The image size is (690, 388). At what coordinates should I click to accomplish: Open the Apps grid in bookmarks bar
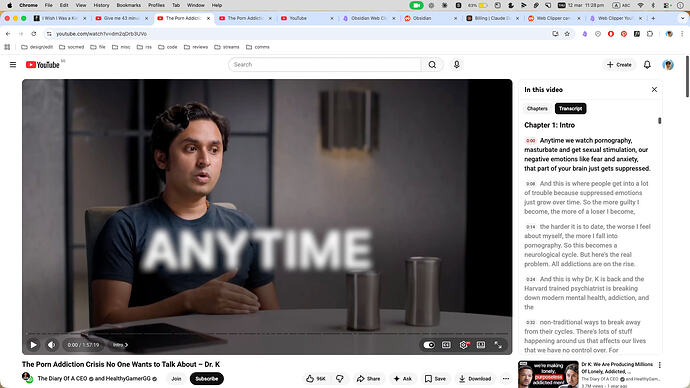coord(7,47)
